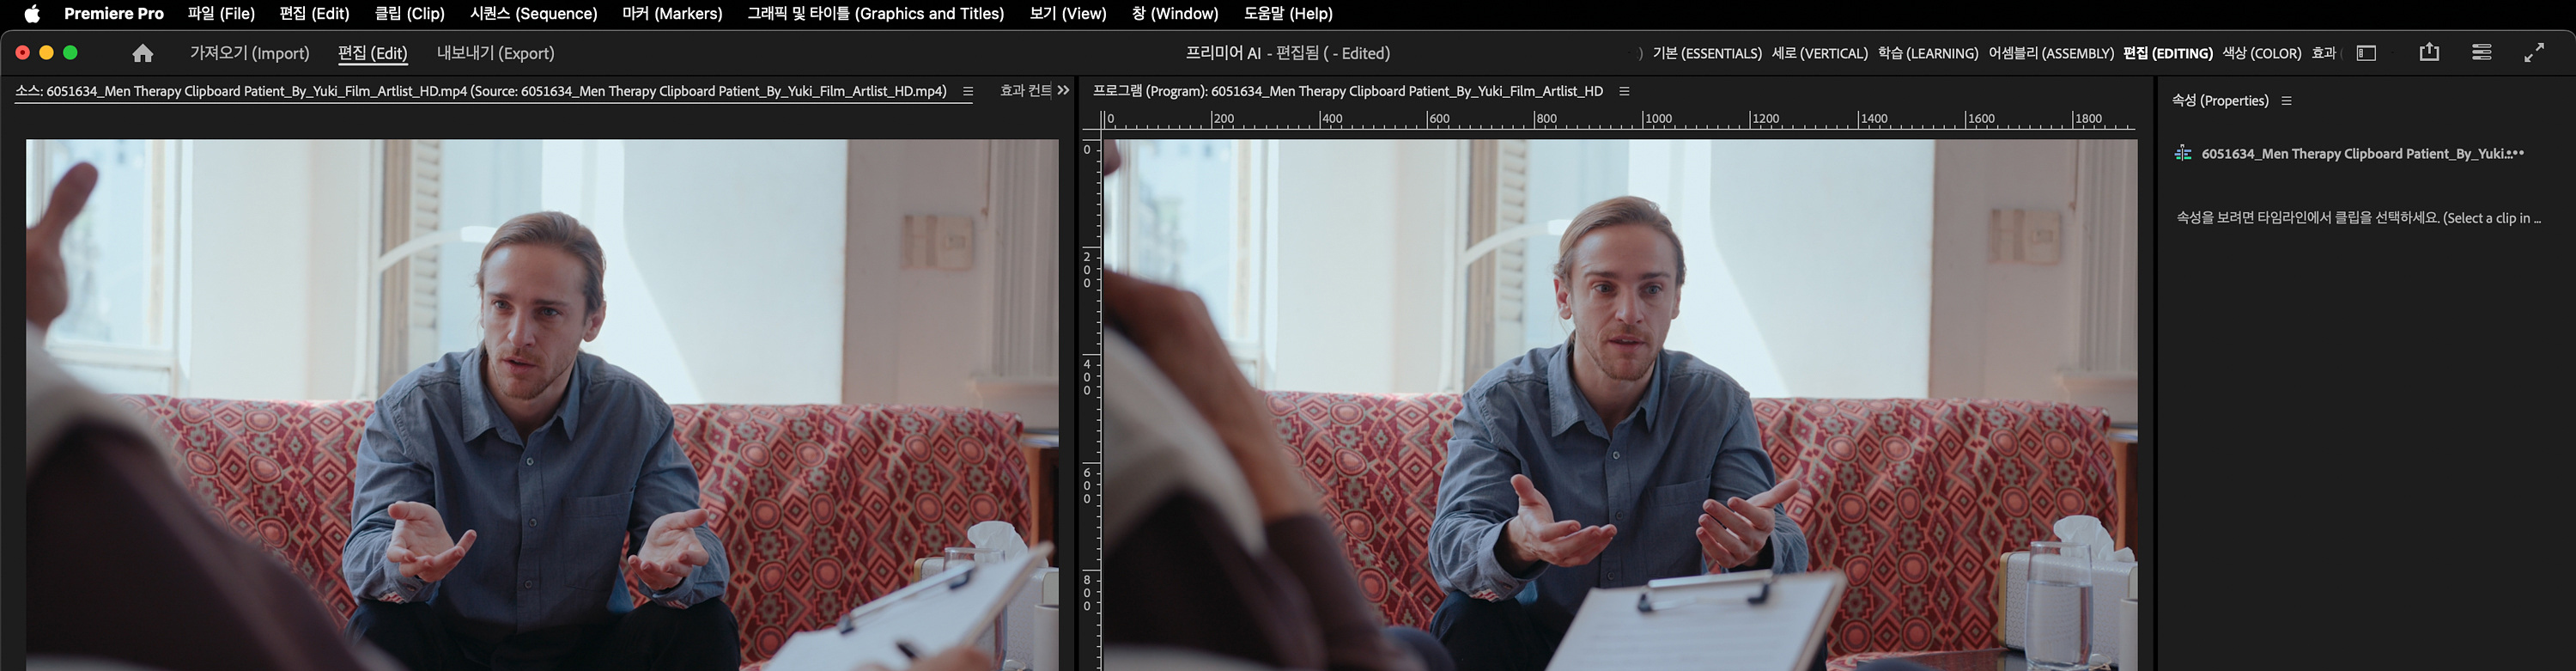2576x671 pixels.
Task: Toggle full screen with the arrows icon
Action: click(x=2534, y=53)
